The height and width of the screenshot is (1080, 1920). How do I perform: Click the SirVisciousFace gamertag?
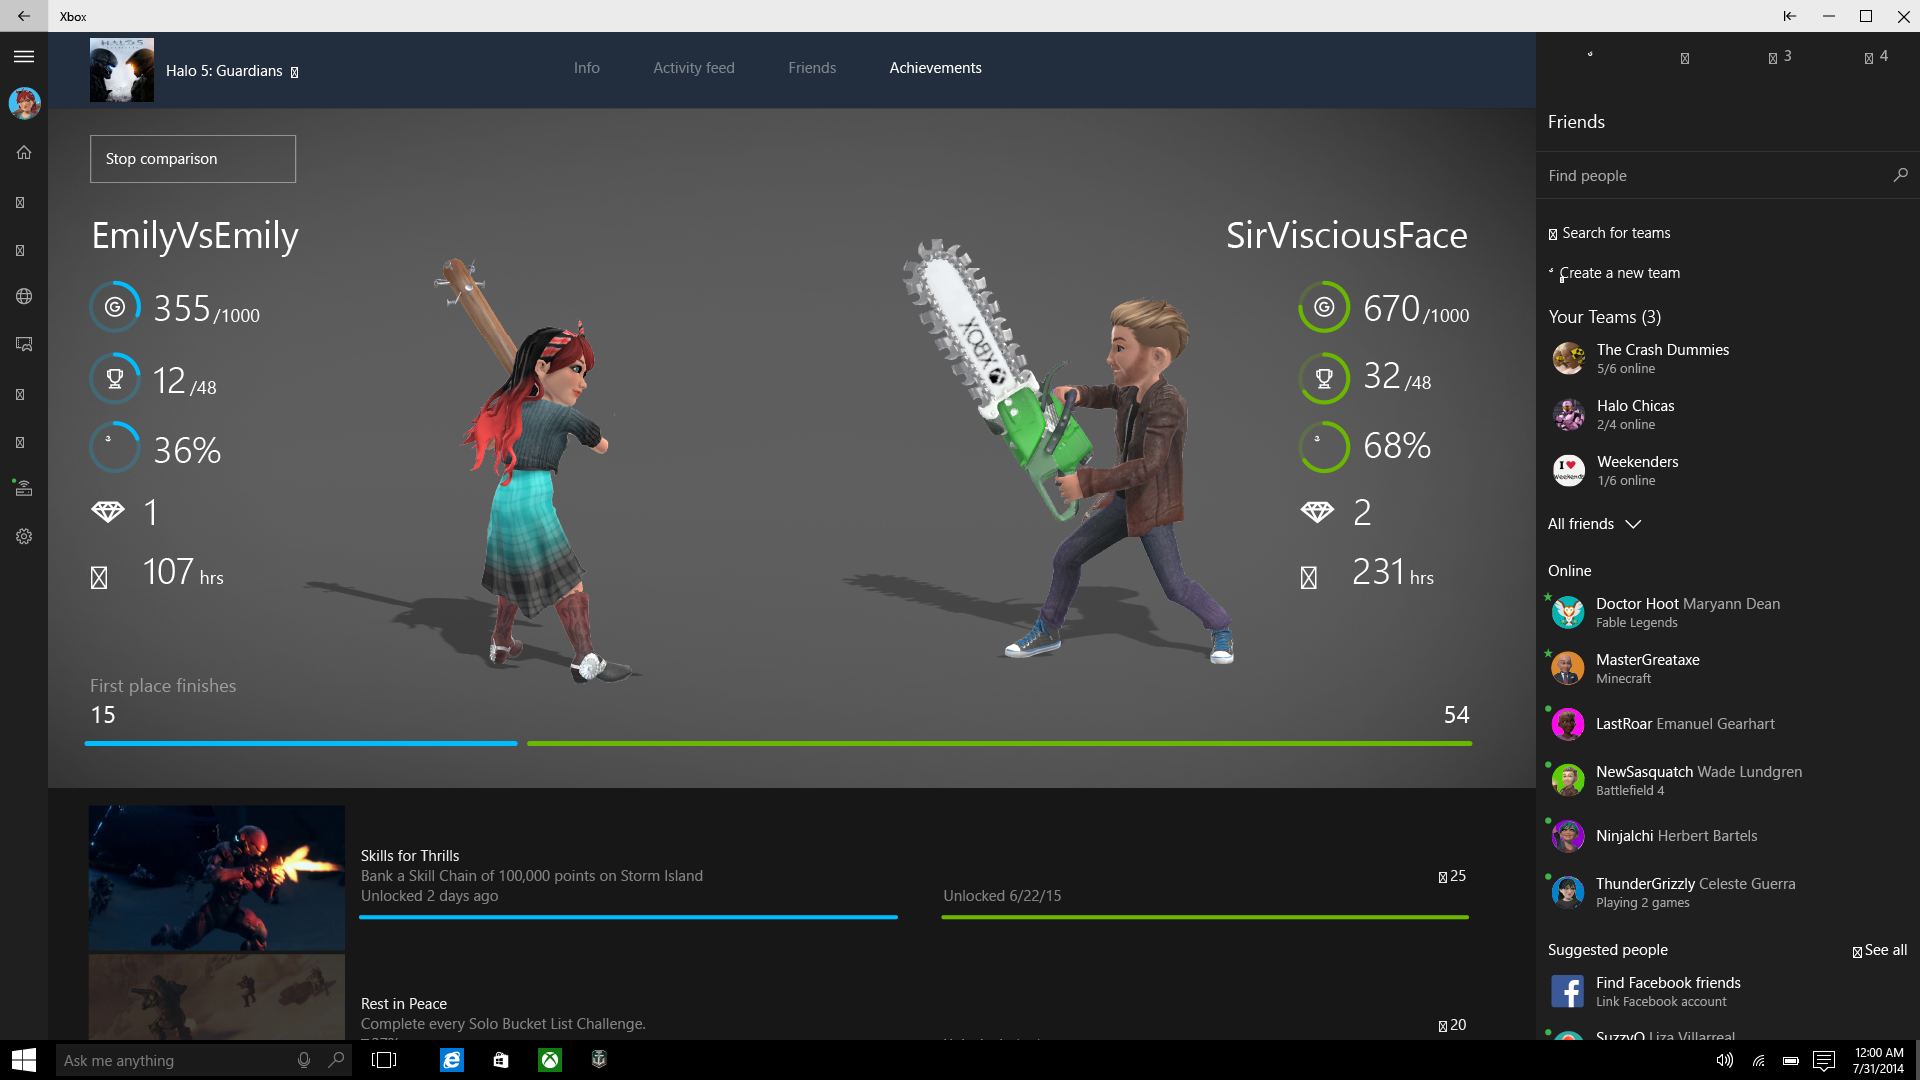pos(1347,236)
